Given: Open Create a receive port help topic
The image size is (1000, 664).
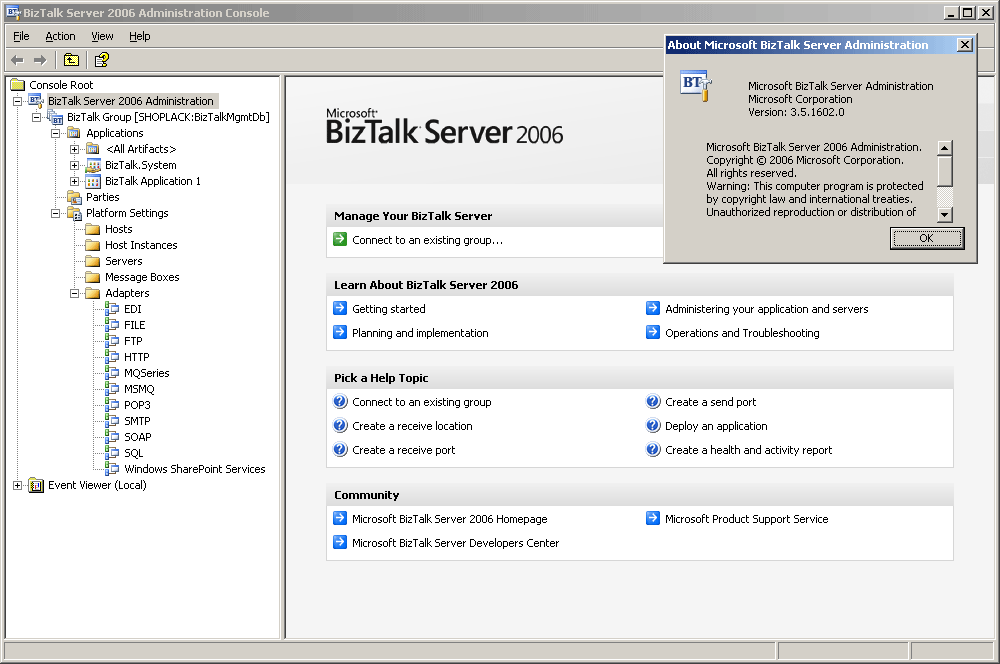Looking at the screenshot, I should click(x=404, y=450).
